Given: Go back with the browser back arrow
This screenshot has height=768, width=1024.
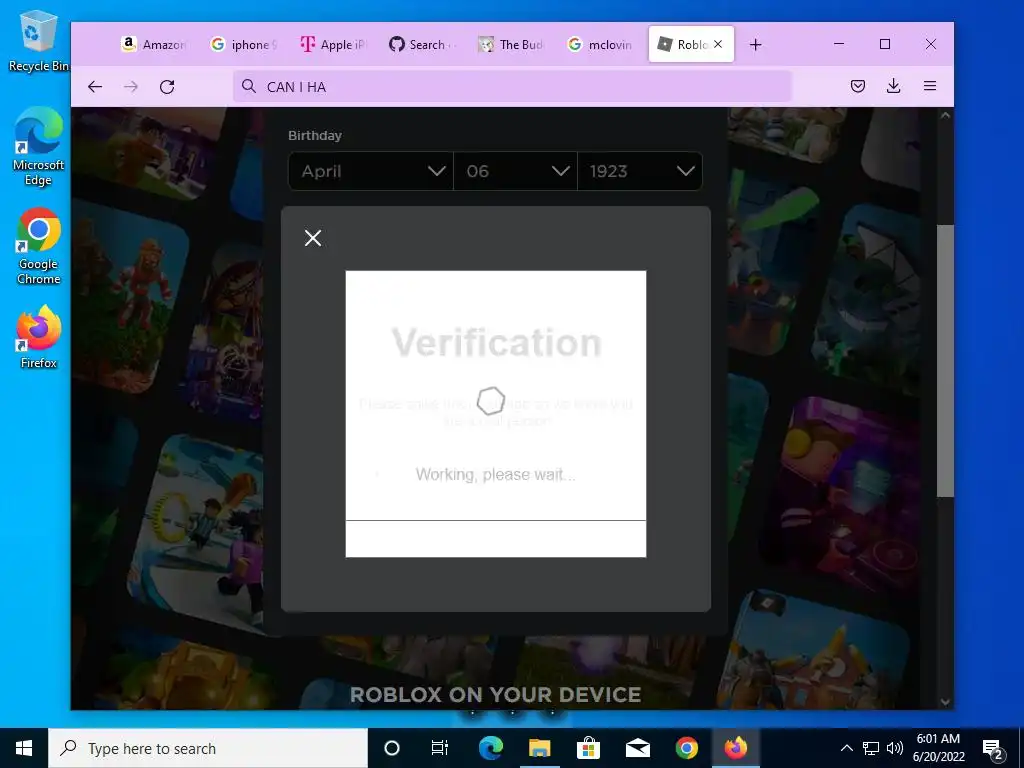Looking at the screenshot, I should (95, 87).
